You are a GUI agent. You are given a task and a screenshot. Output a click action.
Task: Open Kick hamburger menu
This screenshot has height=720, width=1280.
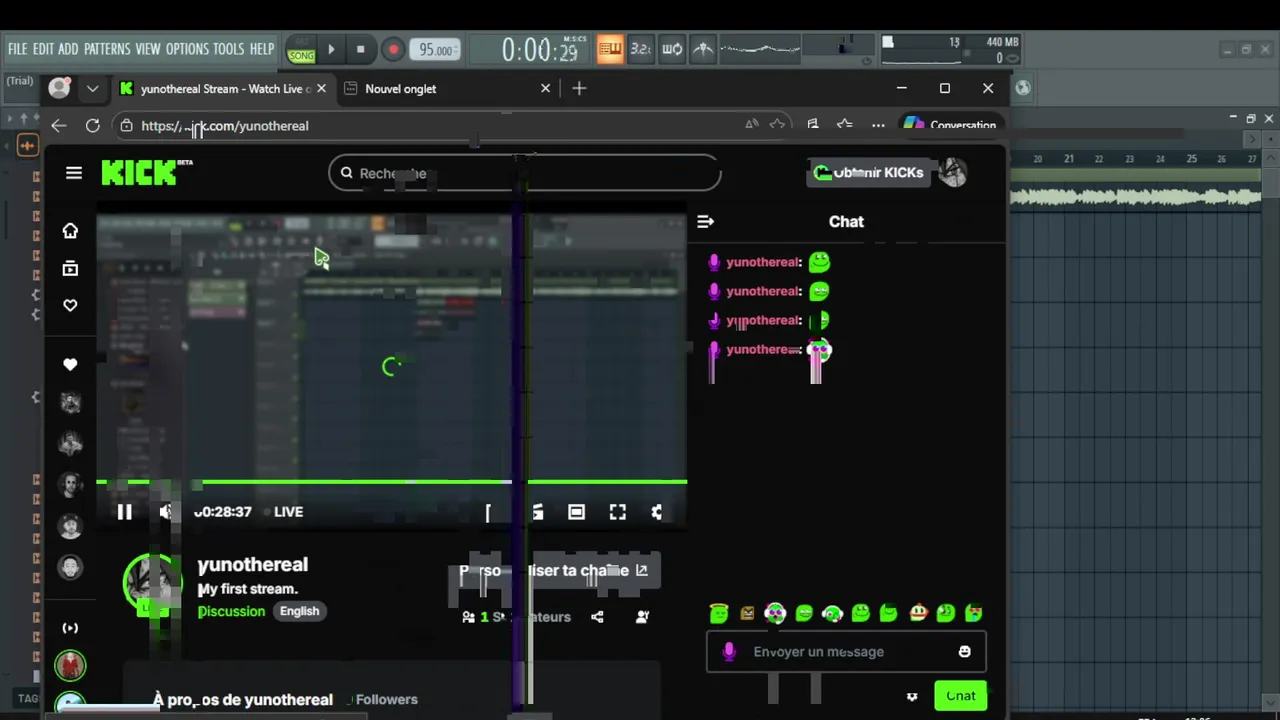(x=73, y=173)
